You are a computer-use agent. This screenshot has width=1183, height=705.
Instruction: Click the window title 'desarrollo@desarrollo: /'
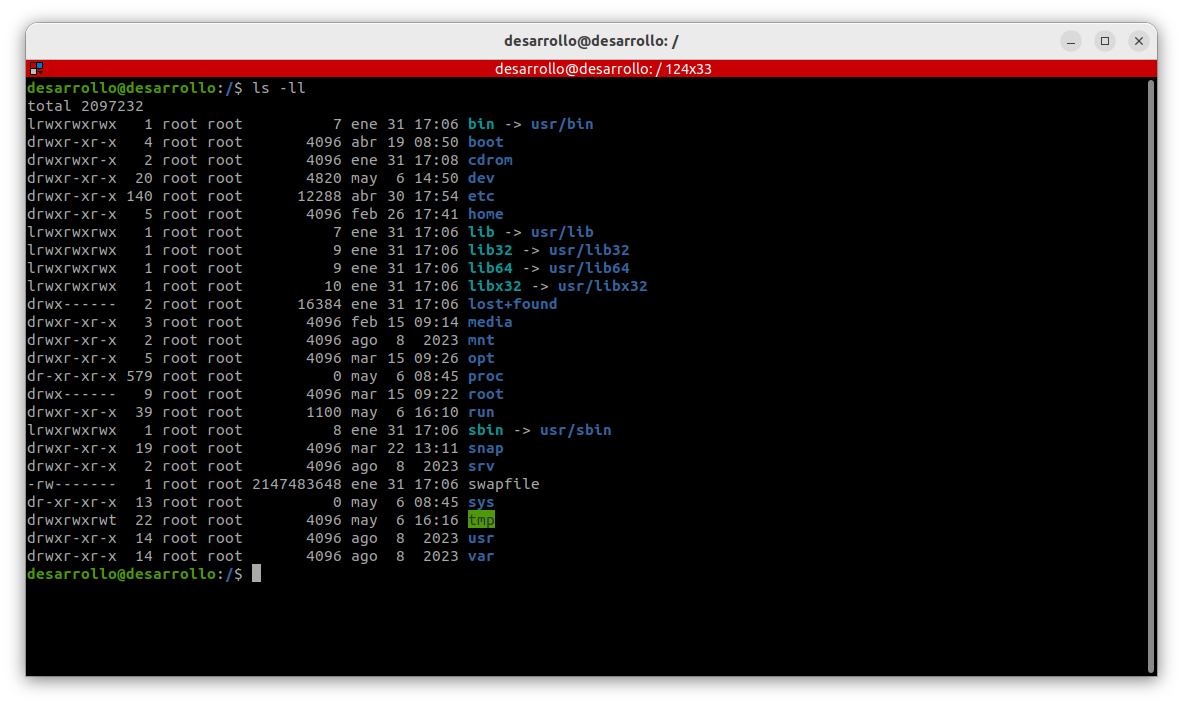591,41
